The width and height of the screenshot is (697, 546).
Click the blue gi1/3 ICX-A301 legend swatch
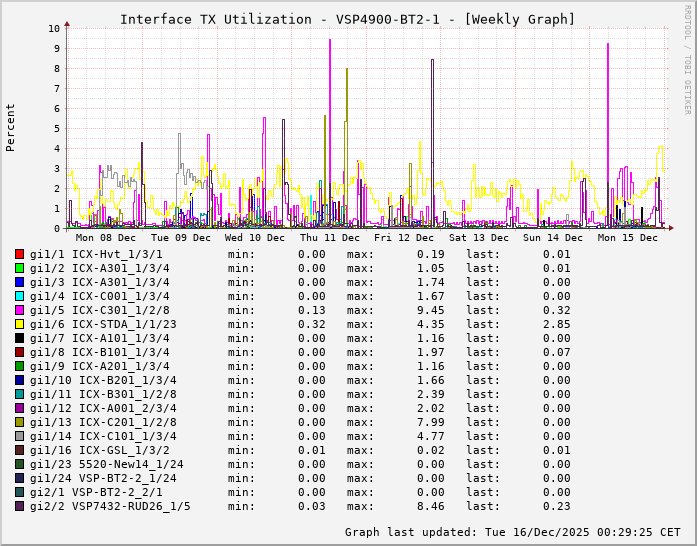[x=19, y=282]
